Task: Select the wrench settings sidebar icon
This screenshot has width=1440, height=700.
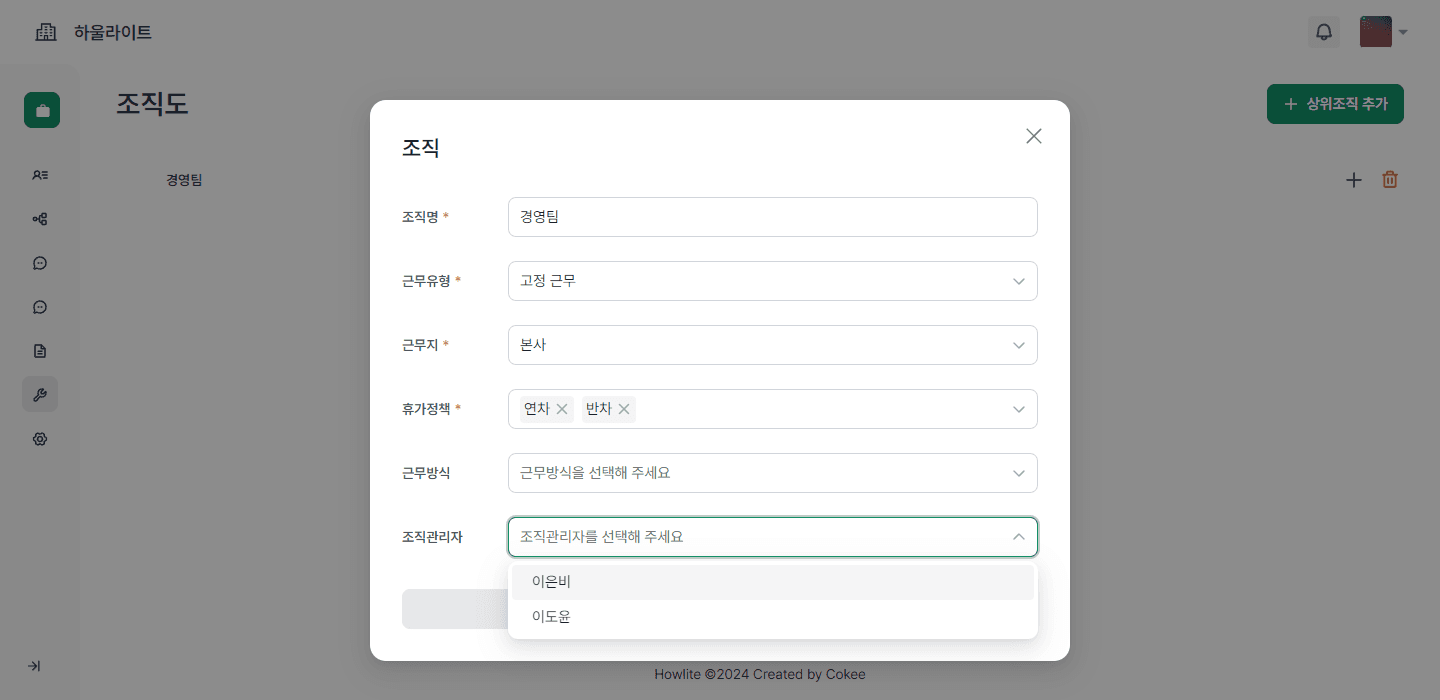Action: pyautogui.click(x=40, y=395)
